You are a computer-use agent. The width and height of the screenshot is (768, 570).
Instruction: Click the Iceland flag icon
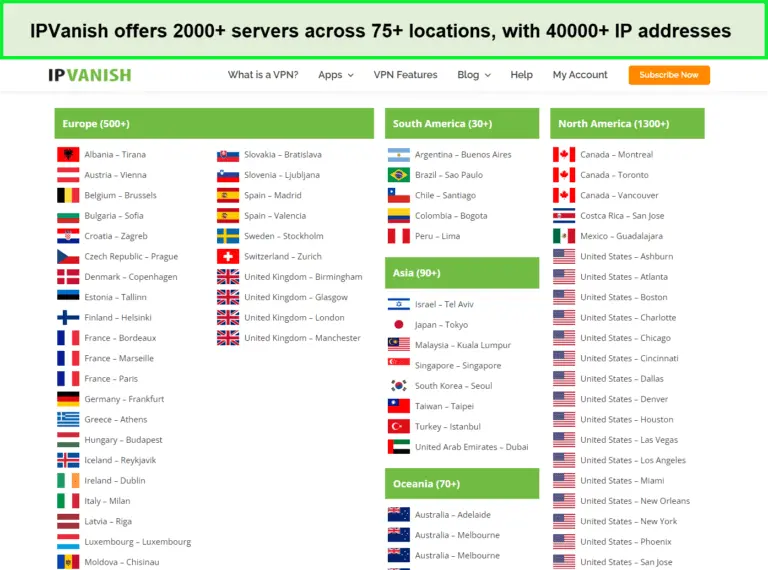click(68, 460)
